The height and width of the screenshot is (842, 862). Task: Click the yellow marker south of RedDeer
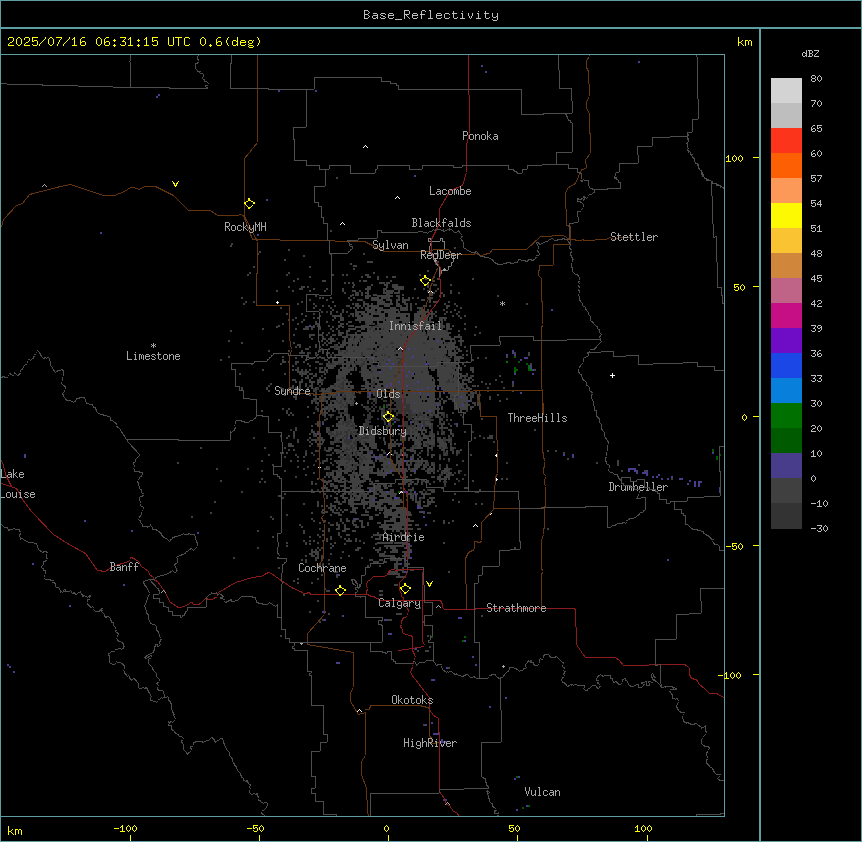[x=426, y=281]
